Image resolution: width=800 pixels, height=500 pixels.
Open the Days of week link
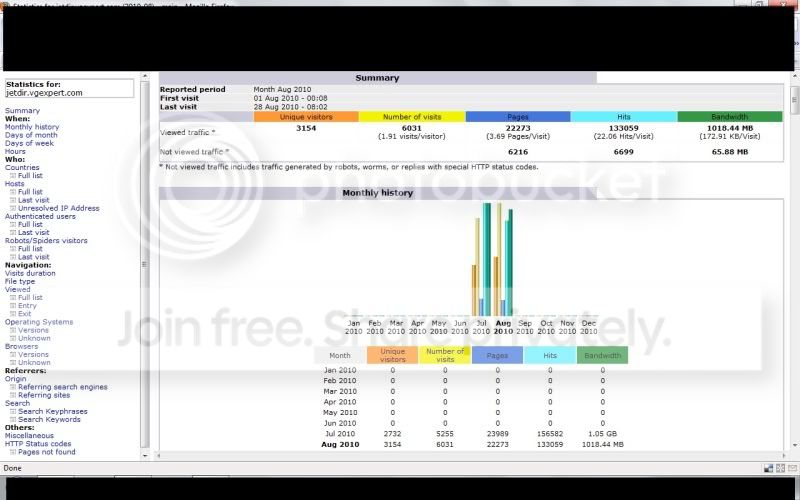(x=29, y=143)
